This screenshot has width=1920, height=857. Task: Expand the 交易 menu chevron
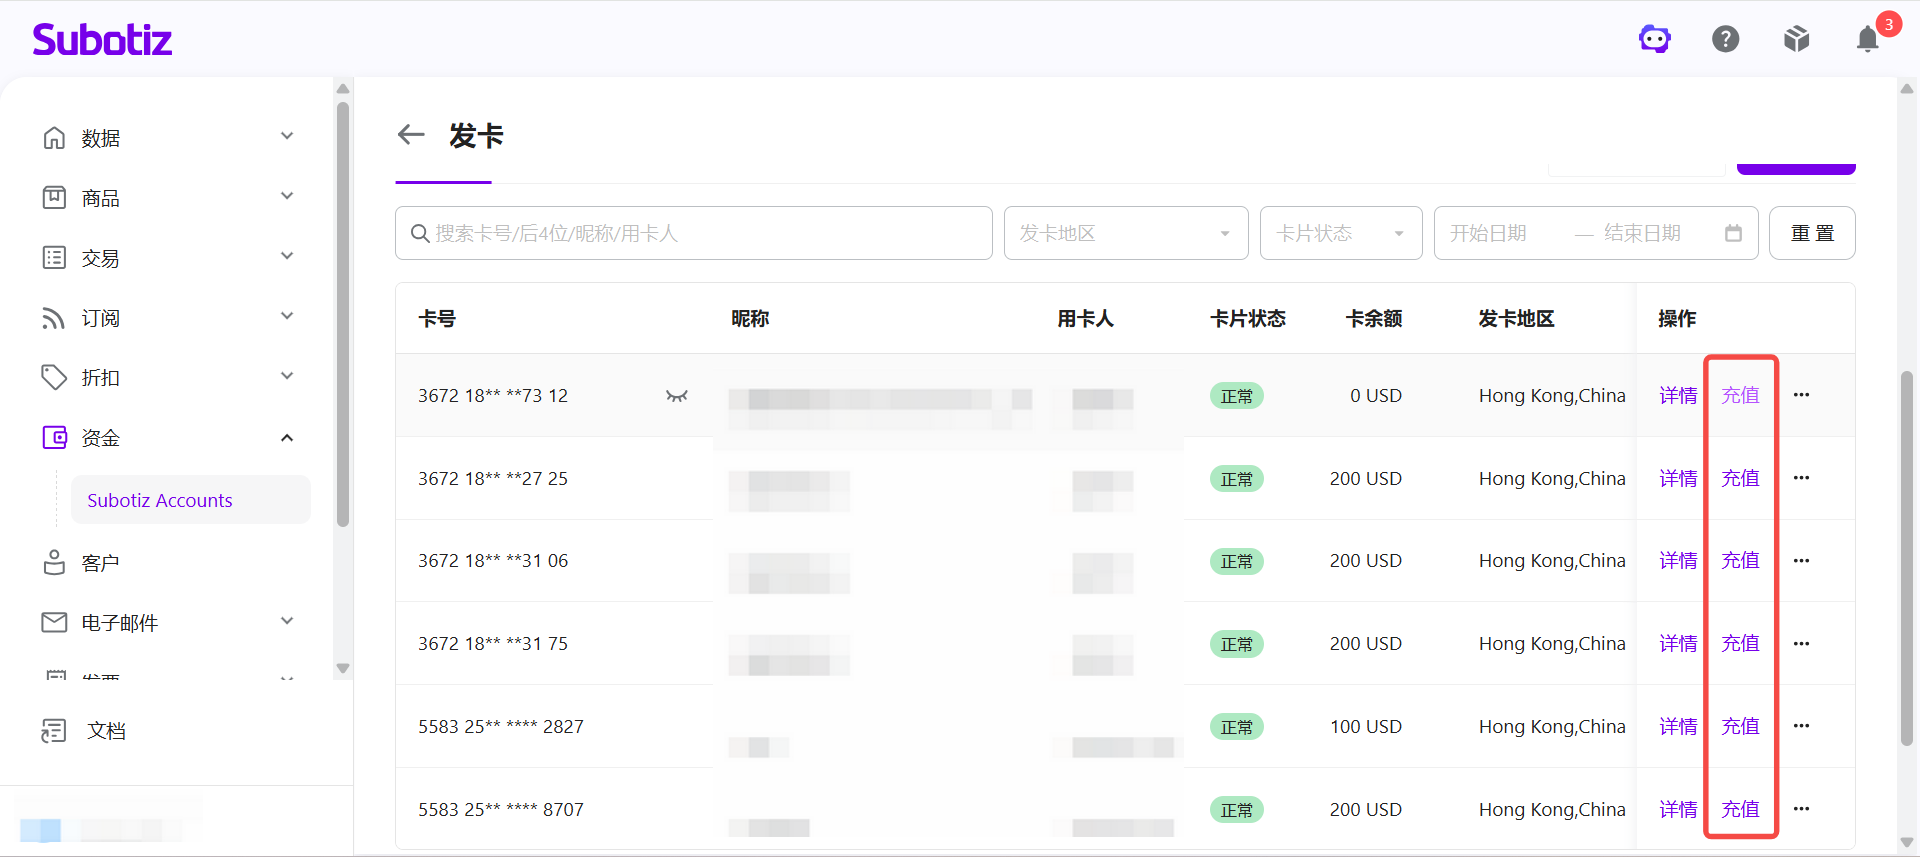287,256
